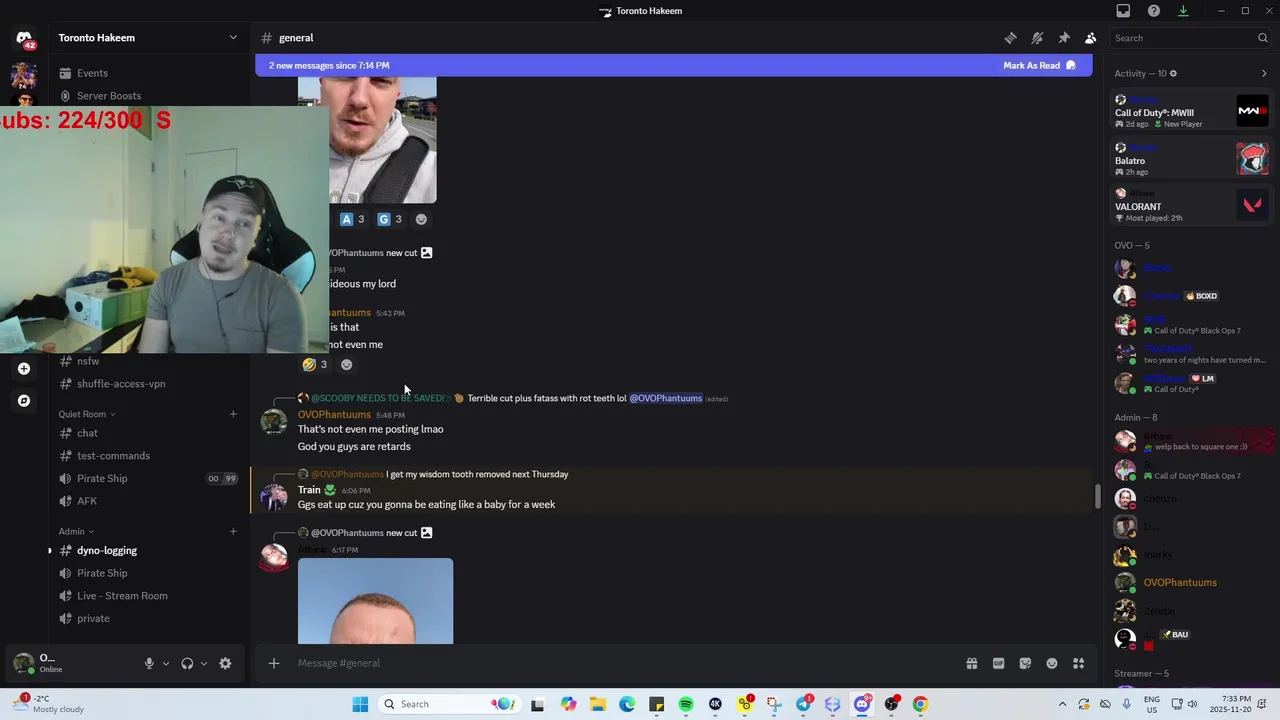Focus the Discord Search field
The width and height of the screenshot is (1280, 720).
[1190, 38]
